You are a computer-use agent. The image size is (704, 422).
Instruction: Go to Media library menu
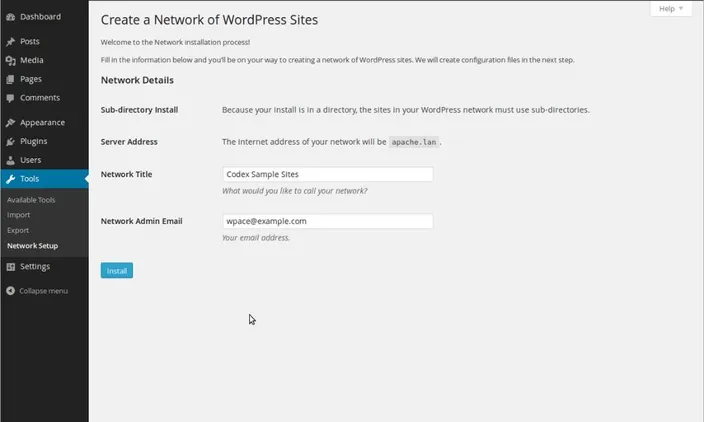31,60
